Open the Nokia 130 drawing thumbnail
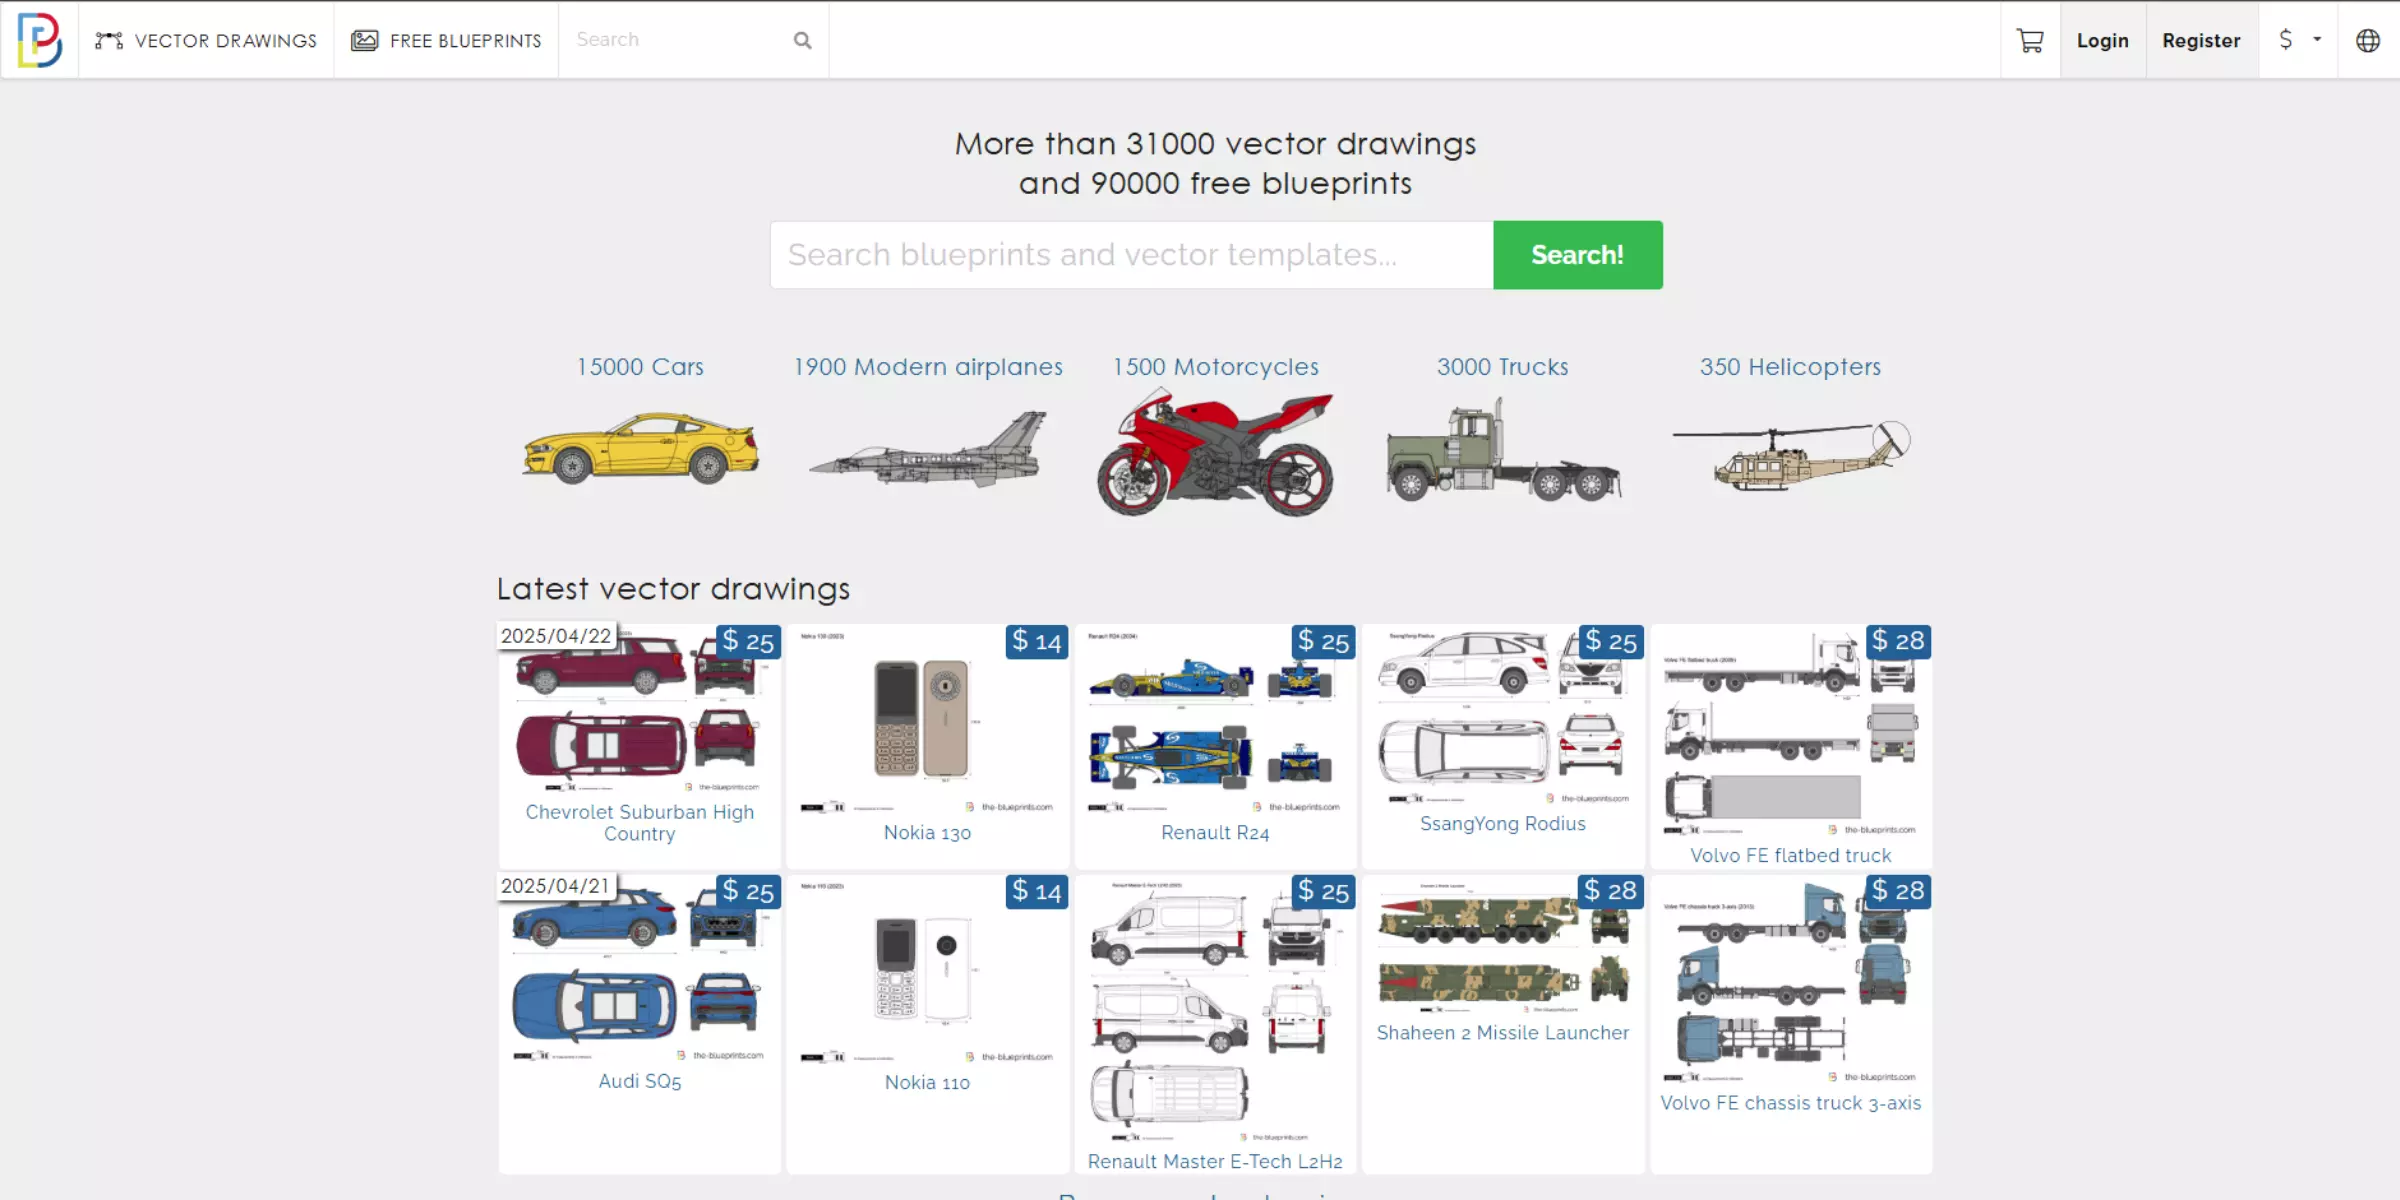2400x1200 pixels. [927, 720]
